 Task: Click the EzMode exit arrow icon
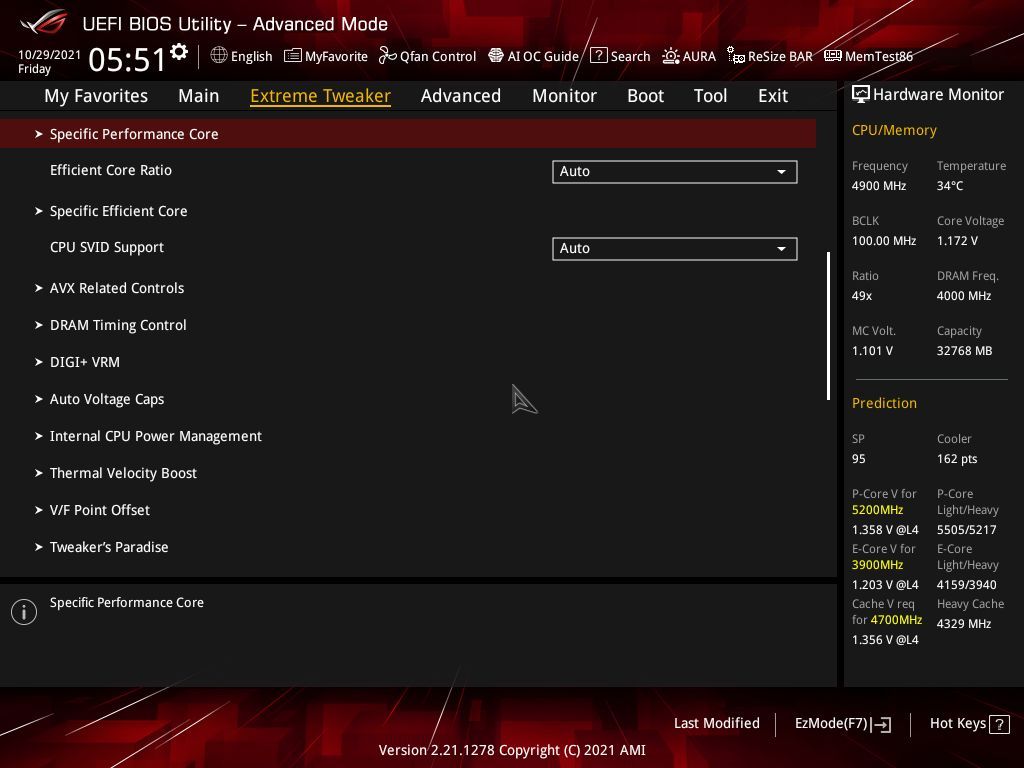tap(881, 724)
